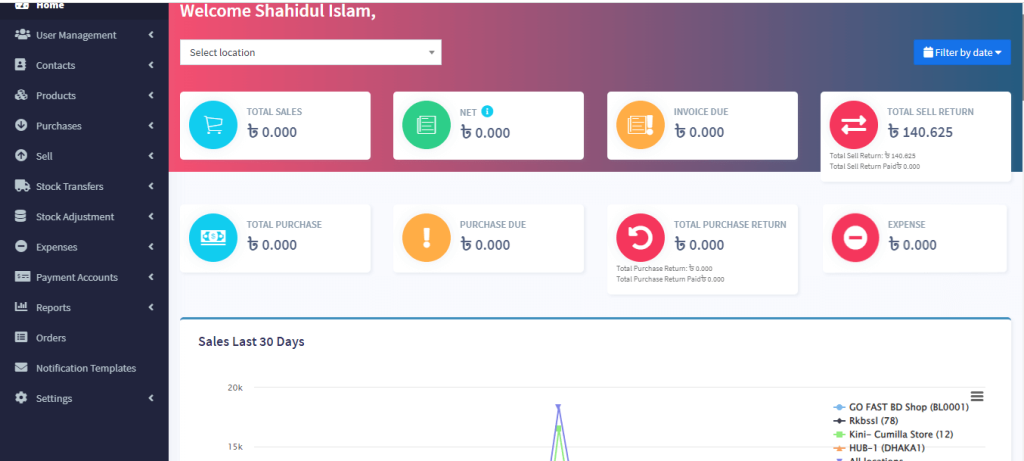Click the Purchase Due exclamation icon
1024x461 pixels.
tap(426, 238)
